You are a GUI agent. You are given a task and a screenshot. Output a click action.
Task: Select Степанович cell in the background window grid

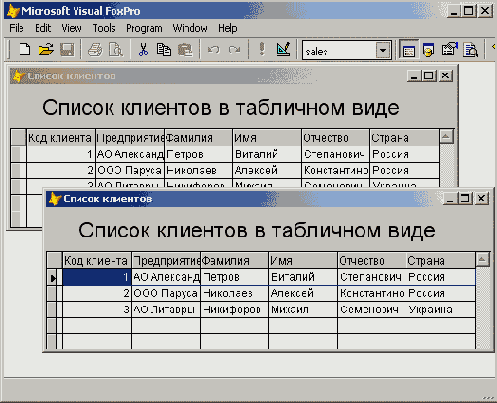tap(336, 154)
